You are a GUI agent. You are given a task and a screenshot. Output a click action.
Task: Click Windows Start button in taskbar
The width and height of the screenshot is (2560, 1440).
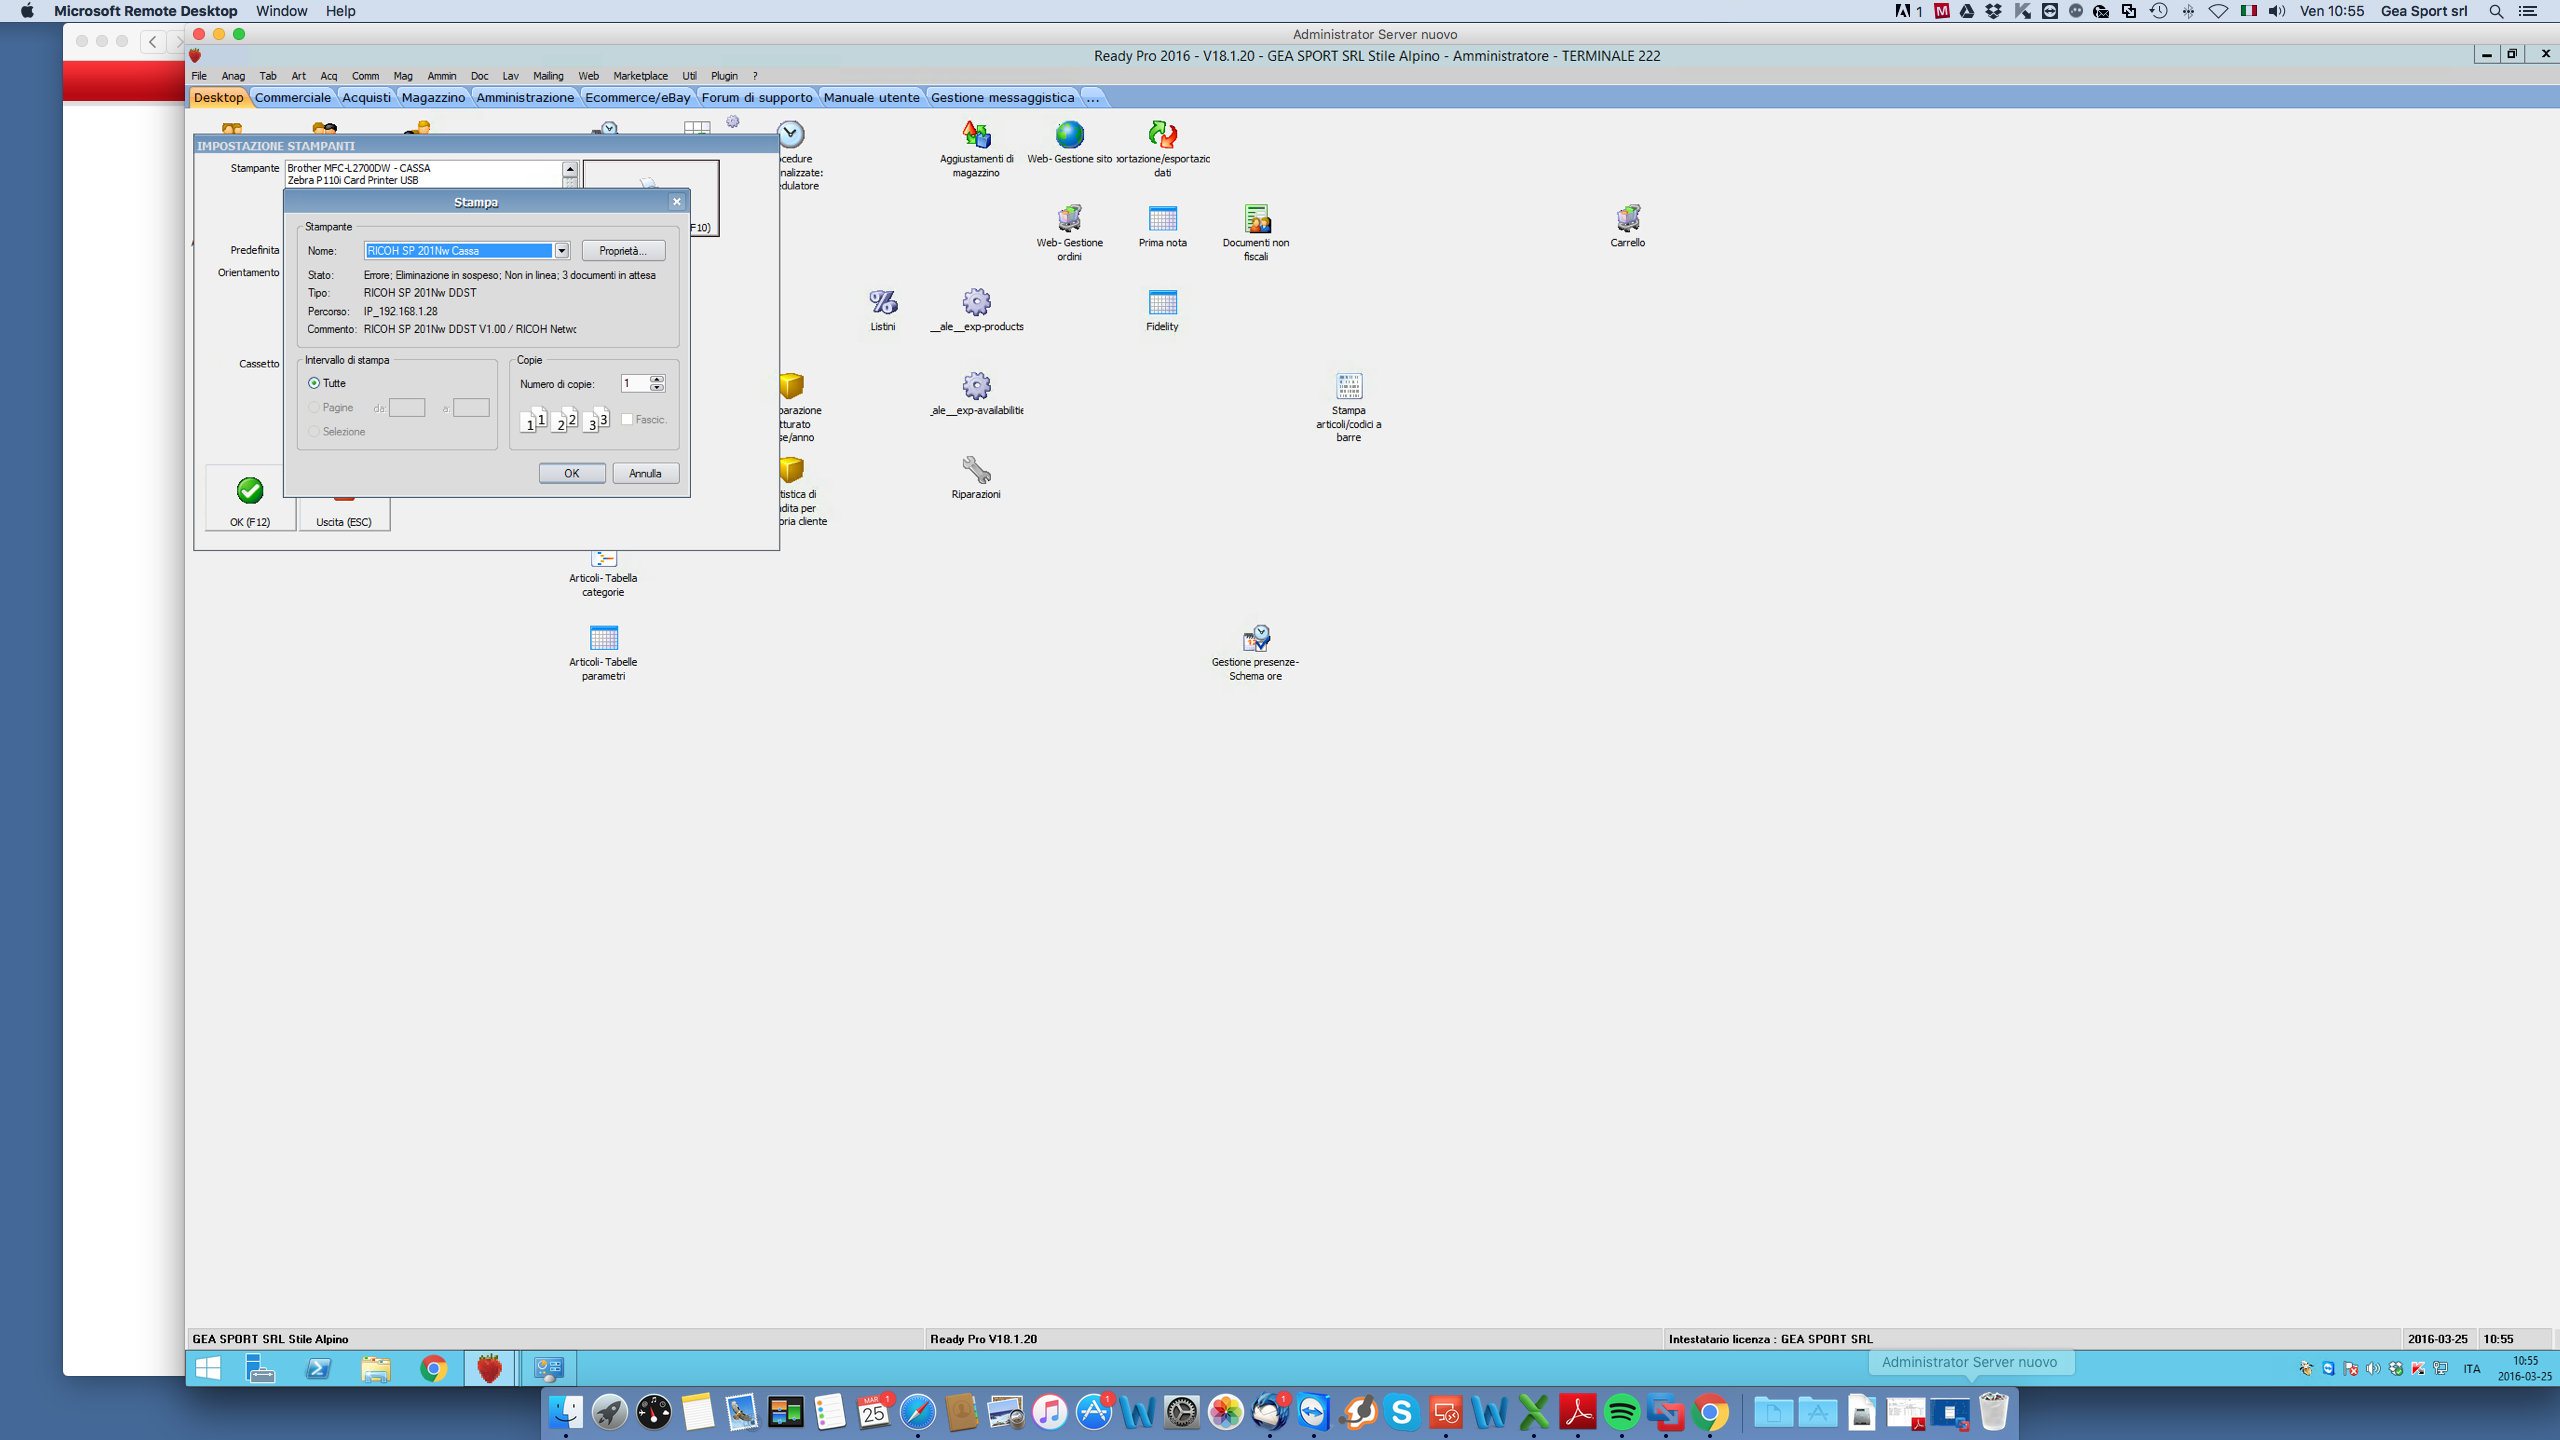click(208, 1368)
